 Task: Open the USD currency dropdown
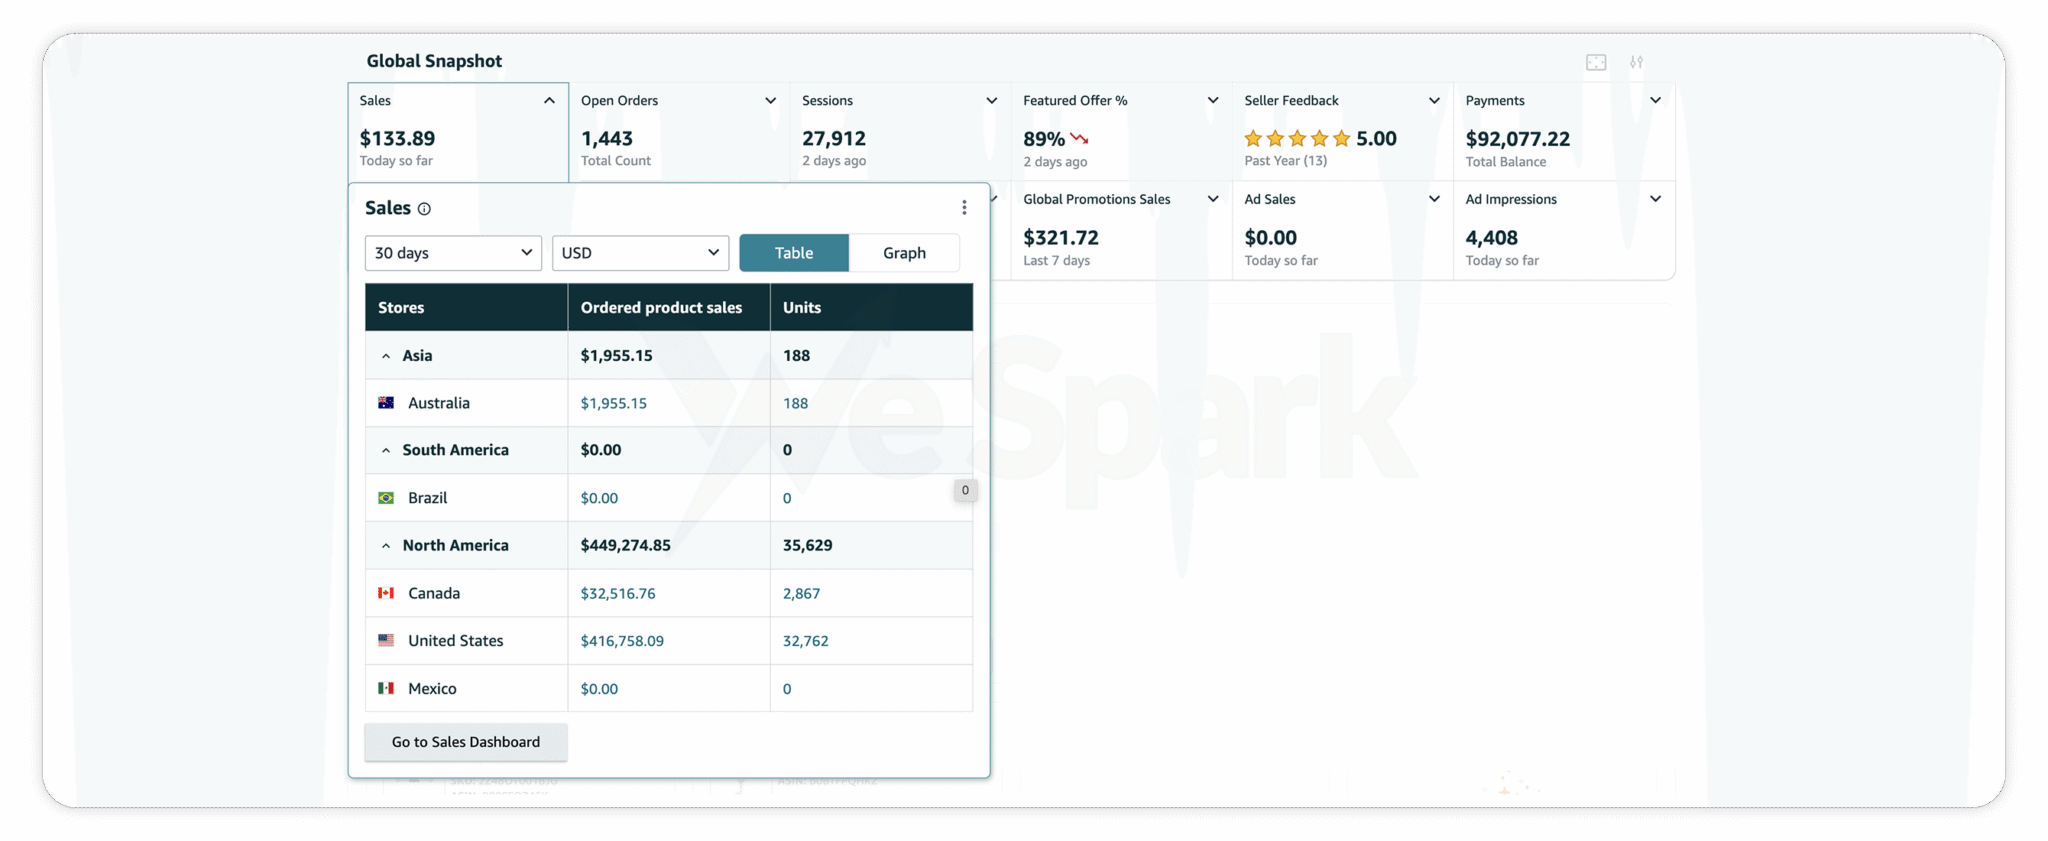click(x=640, y=253)
